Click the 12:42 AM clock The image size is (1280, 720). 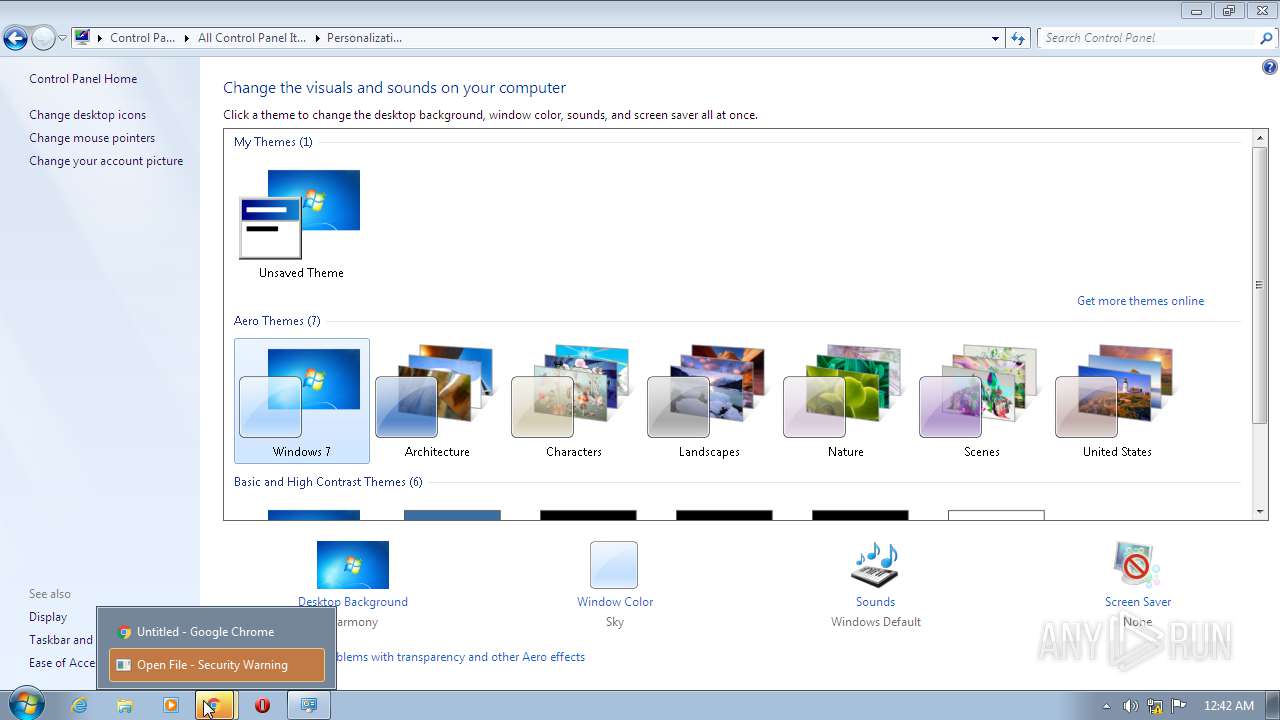click(x=1228, y=706)
